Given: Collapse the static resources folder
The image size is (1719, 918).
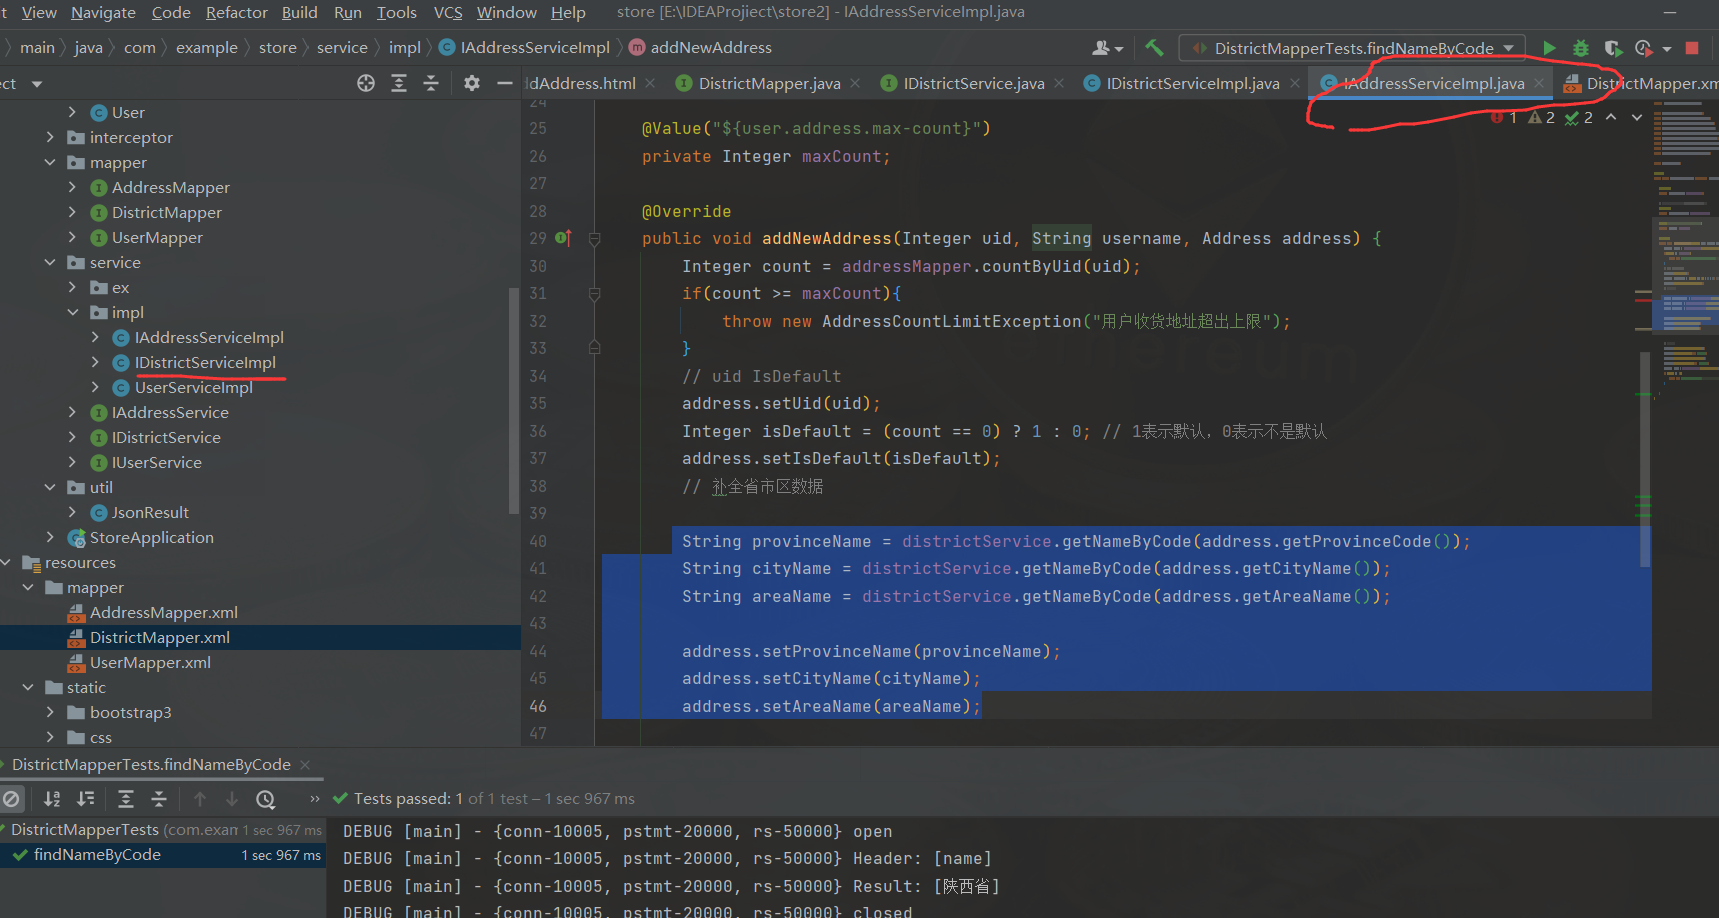Looking at the screenshot, I should point(28,687).
